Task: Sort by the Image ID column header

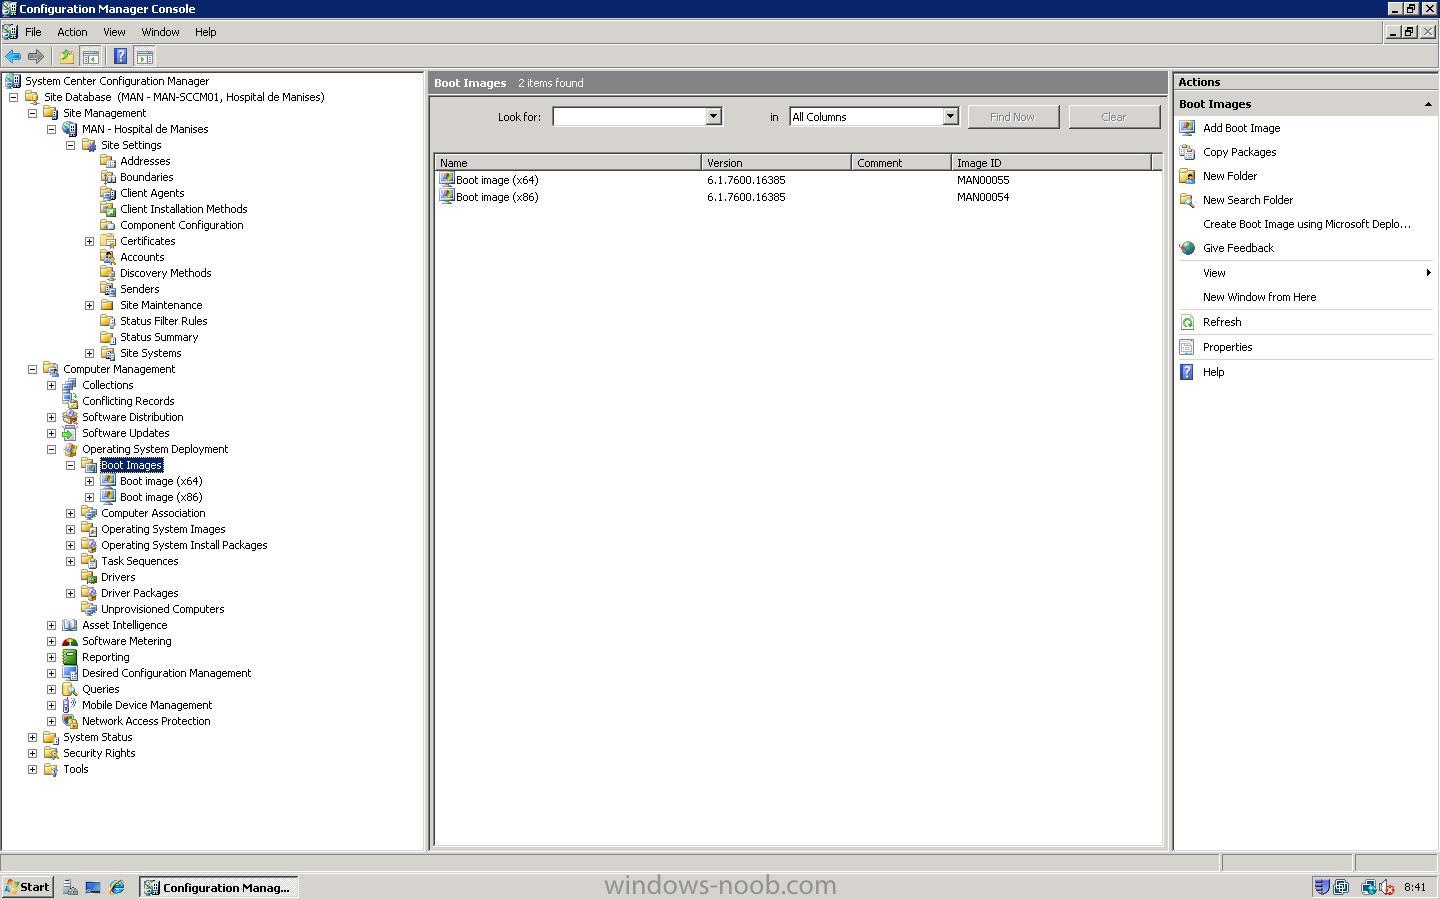Action: click(1051, 162)
